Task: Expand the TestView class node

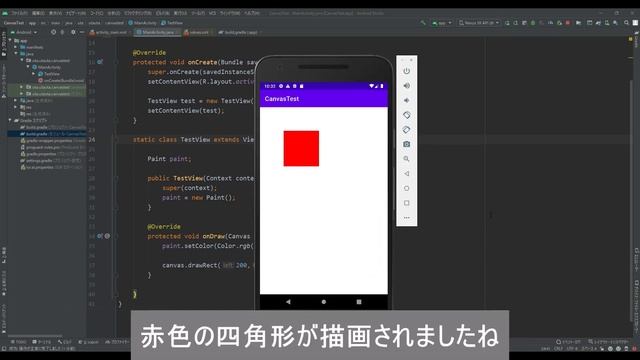Action: coord(33,74)
